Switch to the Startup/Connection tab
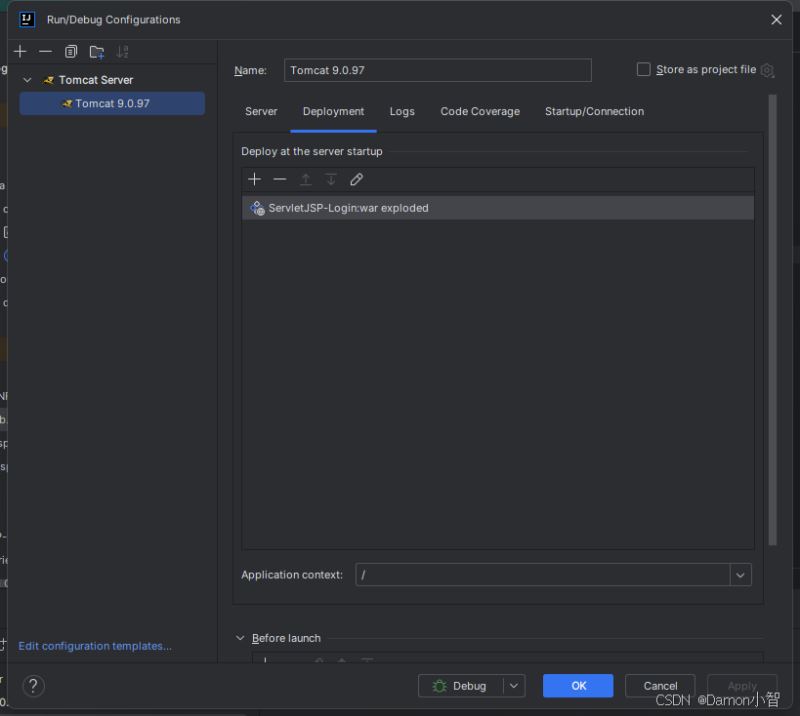This screenshot has height=716, width=800. 594,112
